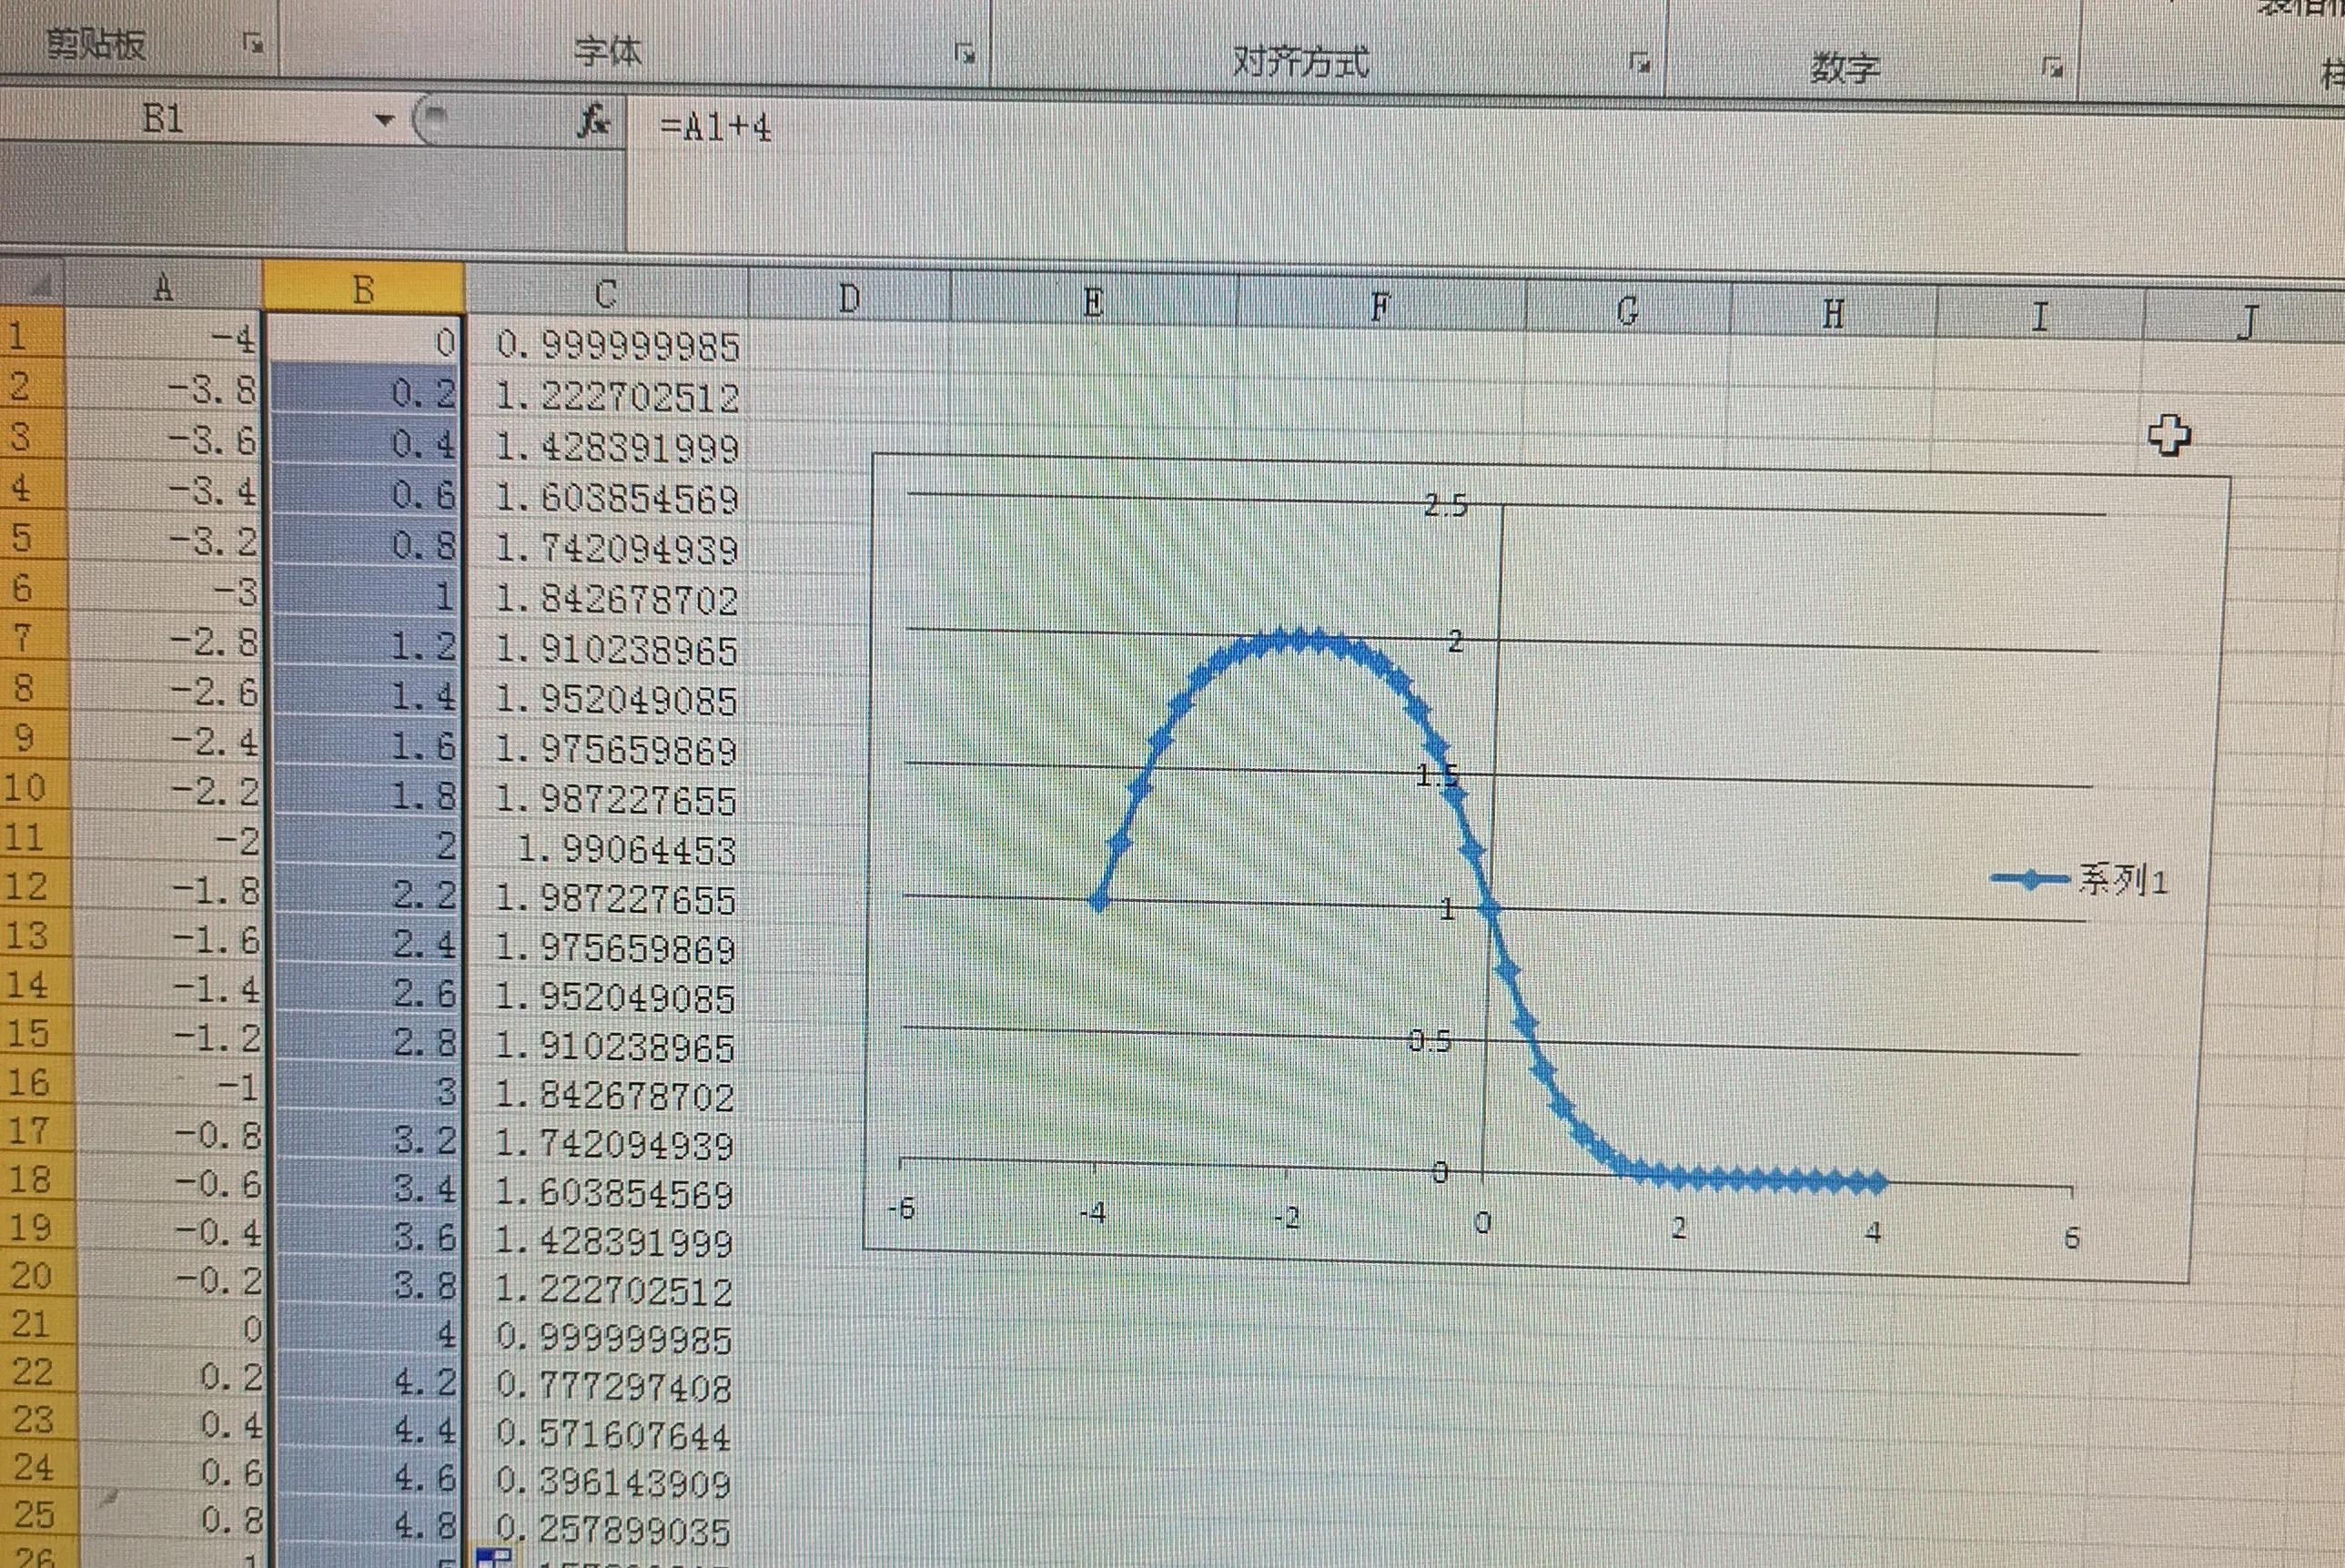Screen dimensions: 2345x1568
Task: Select the last data point at x=4
Action: pos(1876,1183)
